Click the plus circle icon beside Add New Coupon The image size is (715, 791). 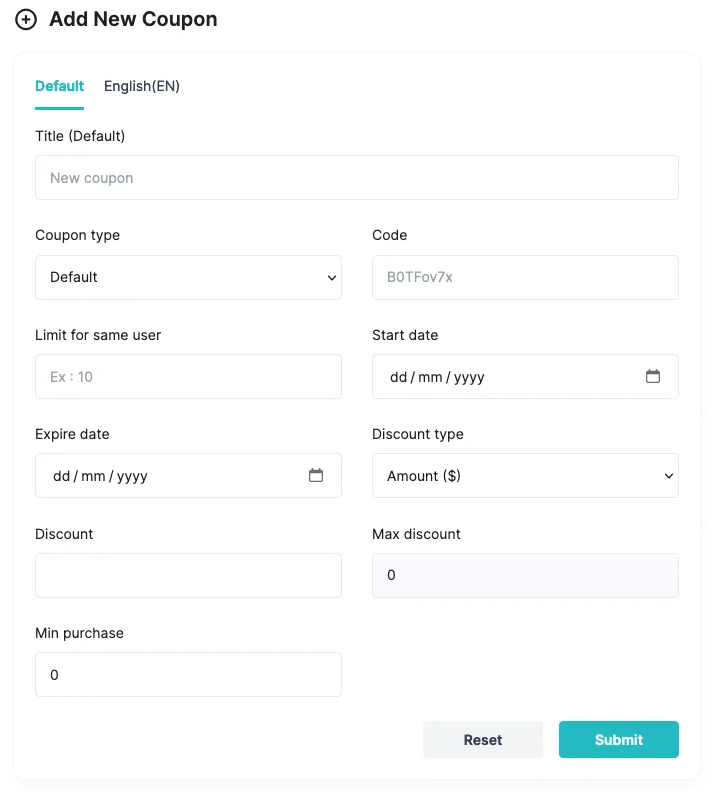pyautogui.click(x=26, y=20)
